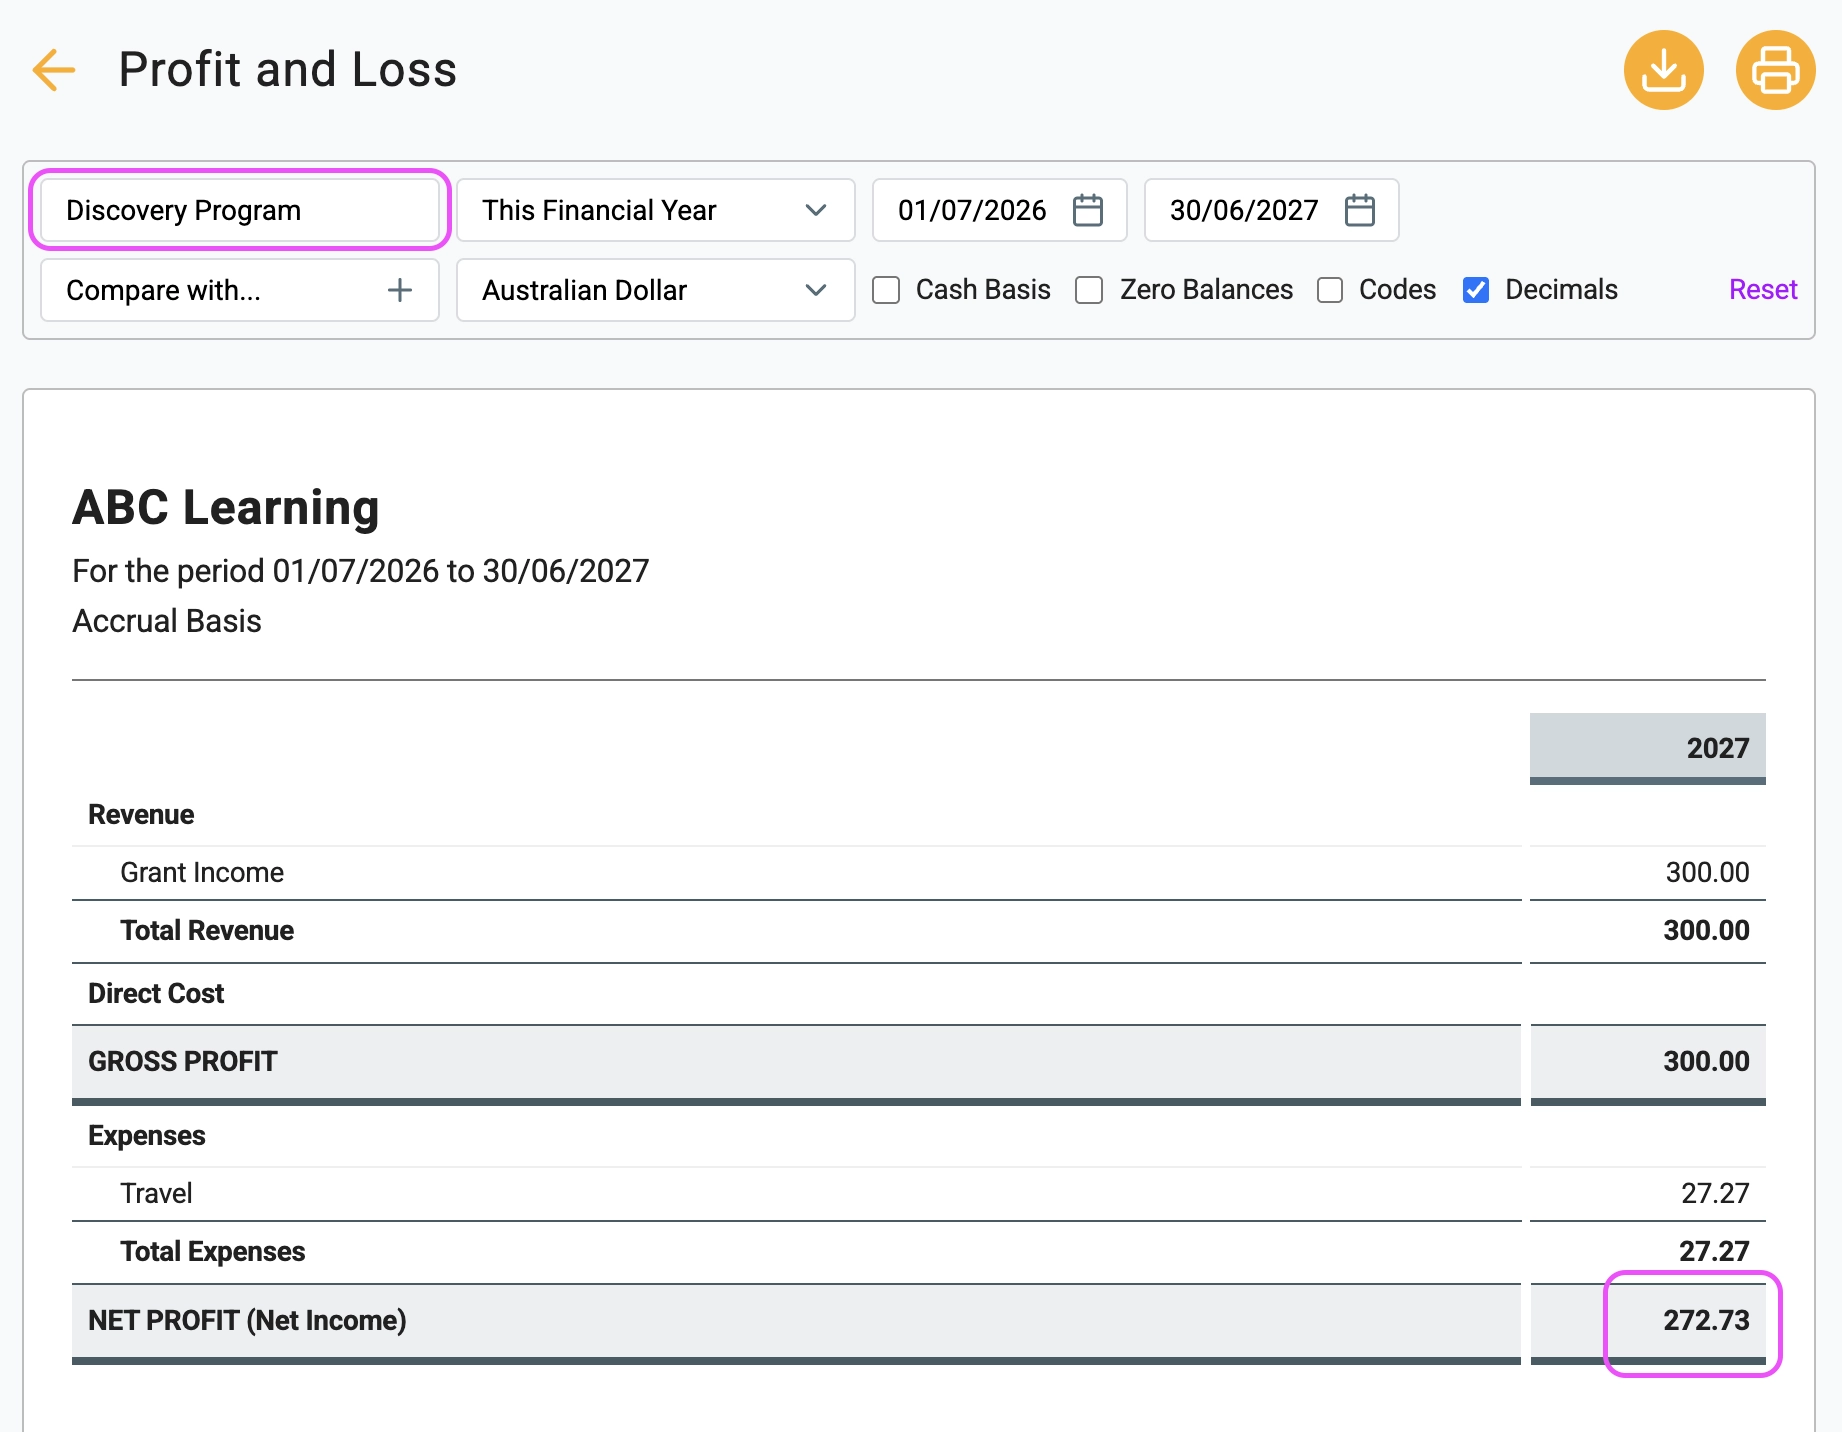This screenshot has width=1842, height=1432.
Task: Click the Total Expenses label
Action: (213, 1252)
